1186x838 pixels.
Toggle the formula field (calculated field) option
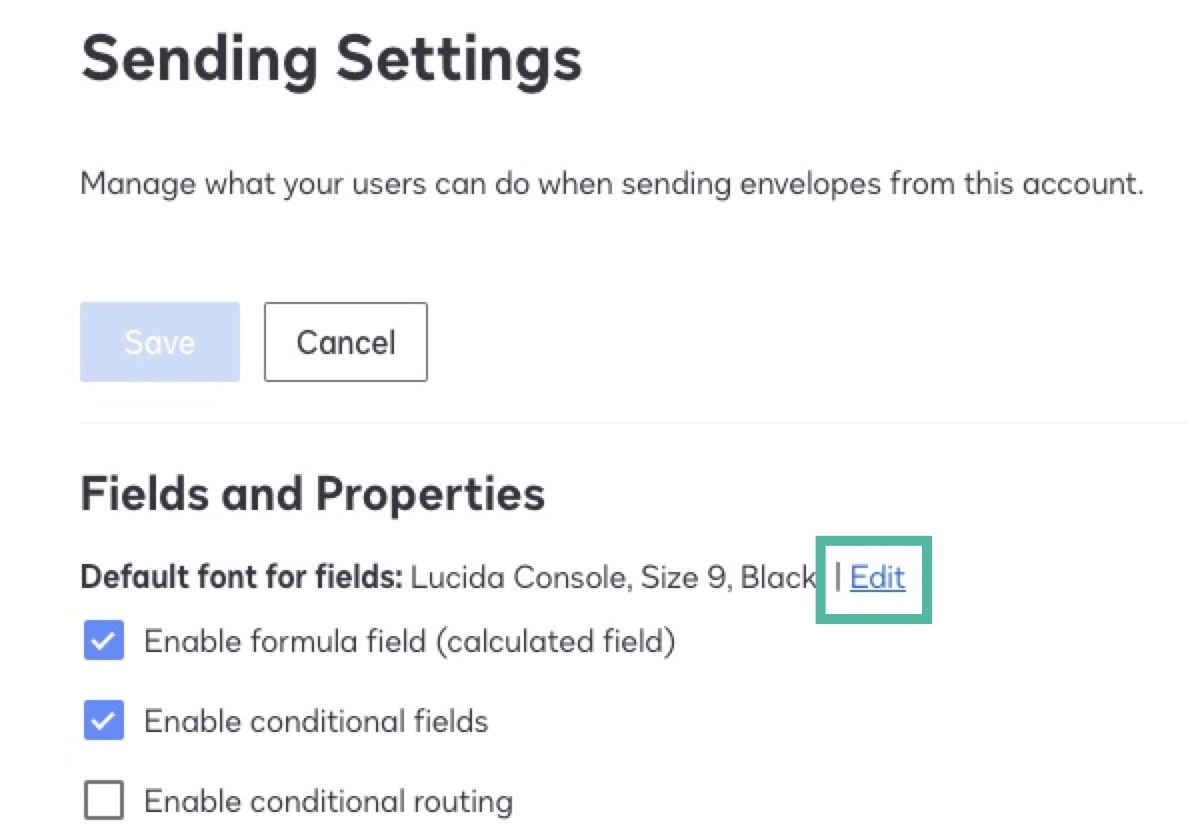coord(103,641)
